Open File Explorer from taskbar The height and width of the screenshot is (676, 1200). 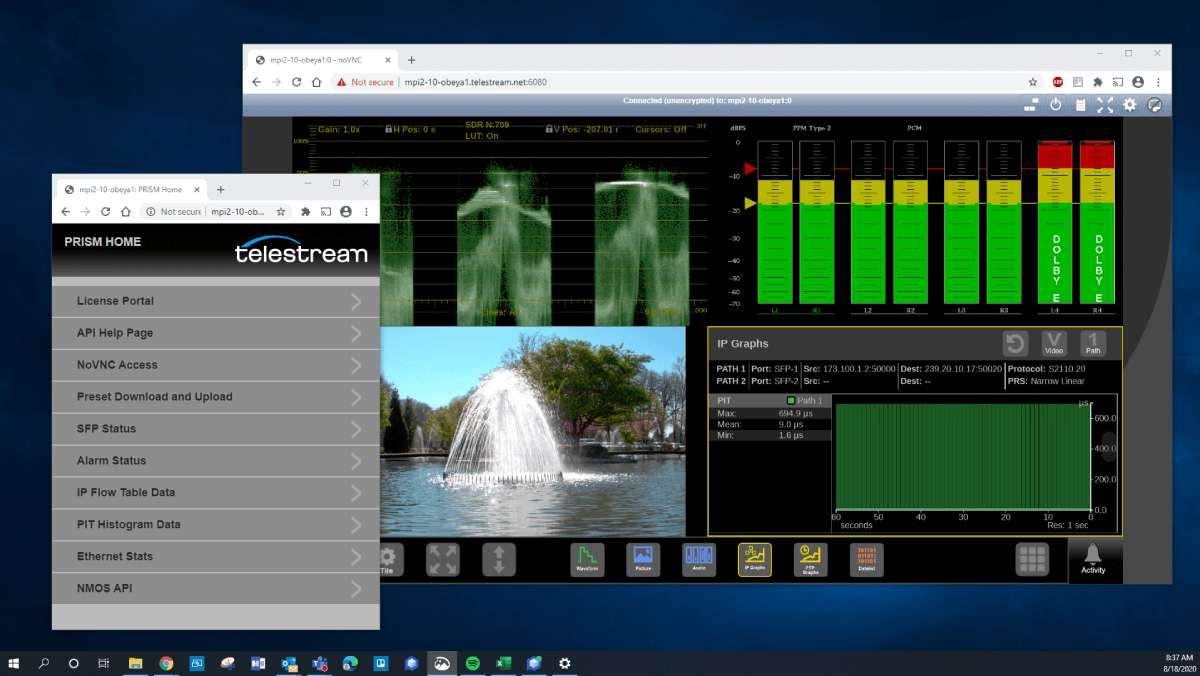tap(135, 663)
